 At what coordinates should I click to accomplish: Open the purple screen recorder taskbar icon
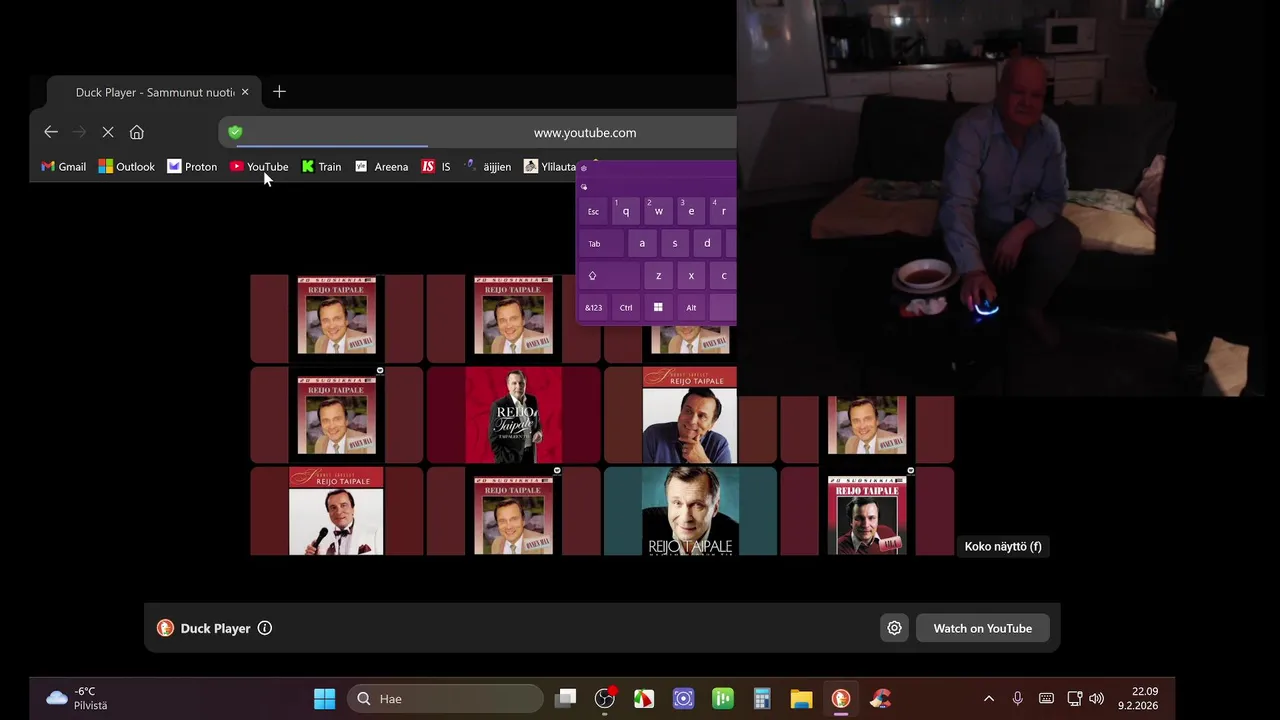[x=683, y=699]
